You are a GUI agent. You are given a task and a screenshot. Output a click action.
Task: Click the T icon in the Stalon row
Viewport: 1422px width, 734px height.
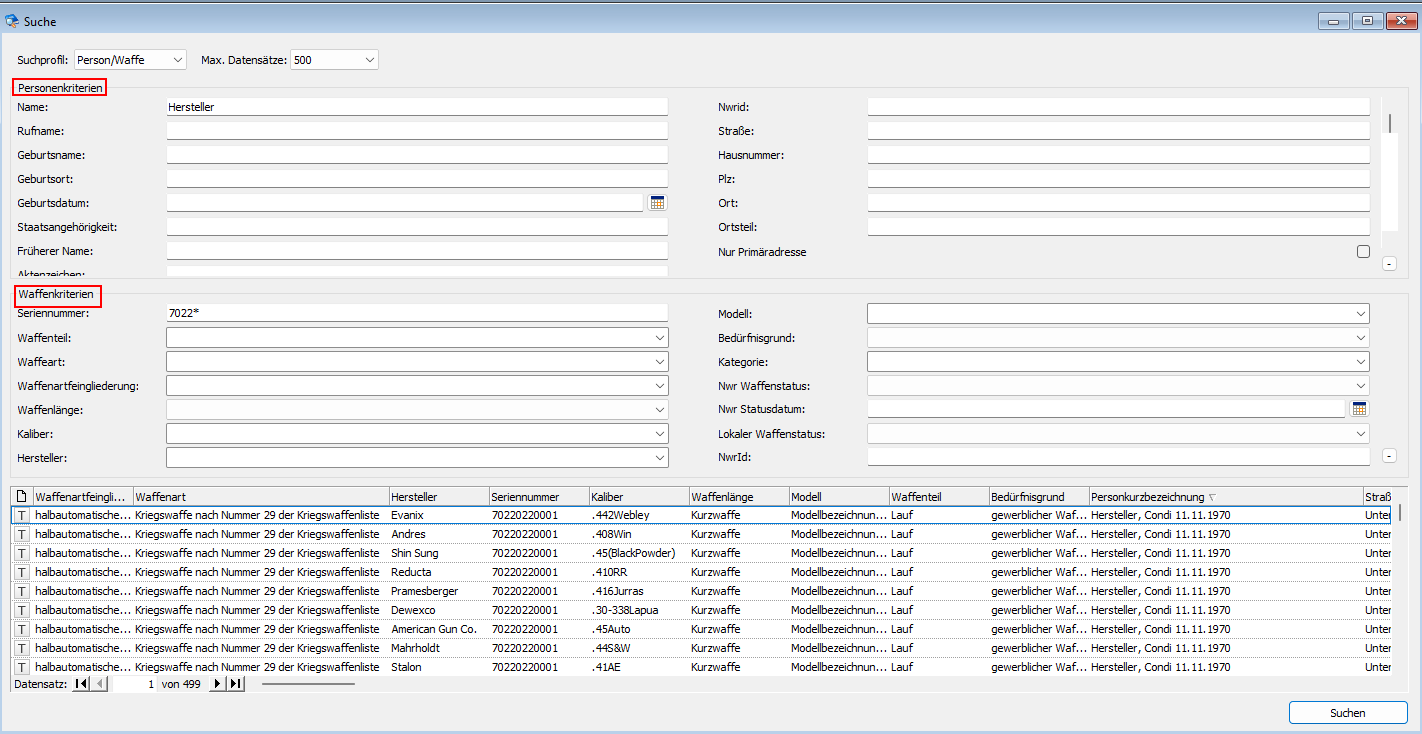[22, 667]
